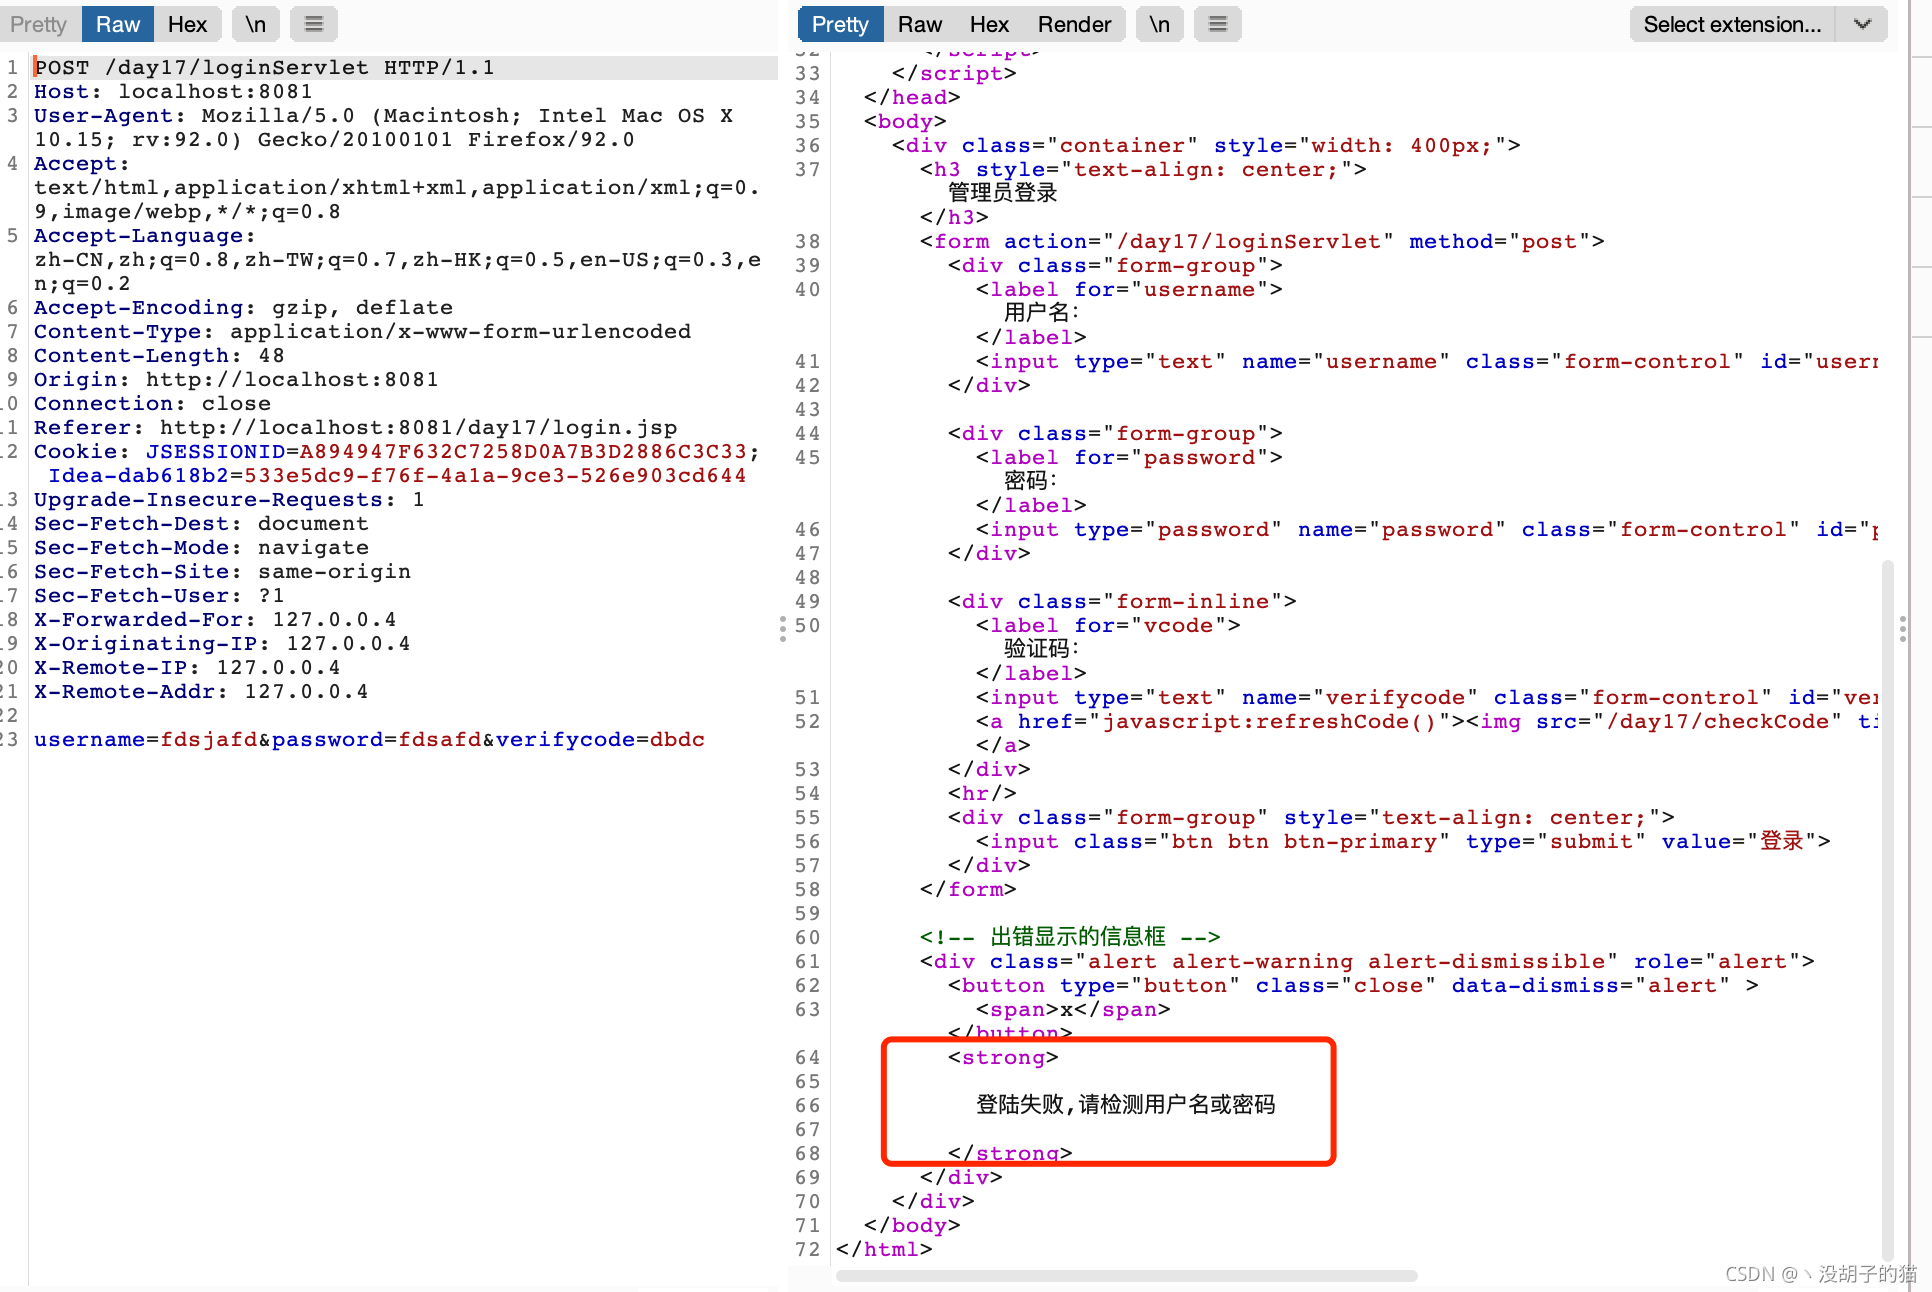Viewport: 1932px width, 1292px height.
Task: Click the response horizontal scrollbar
Action: (1126, 1276)
